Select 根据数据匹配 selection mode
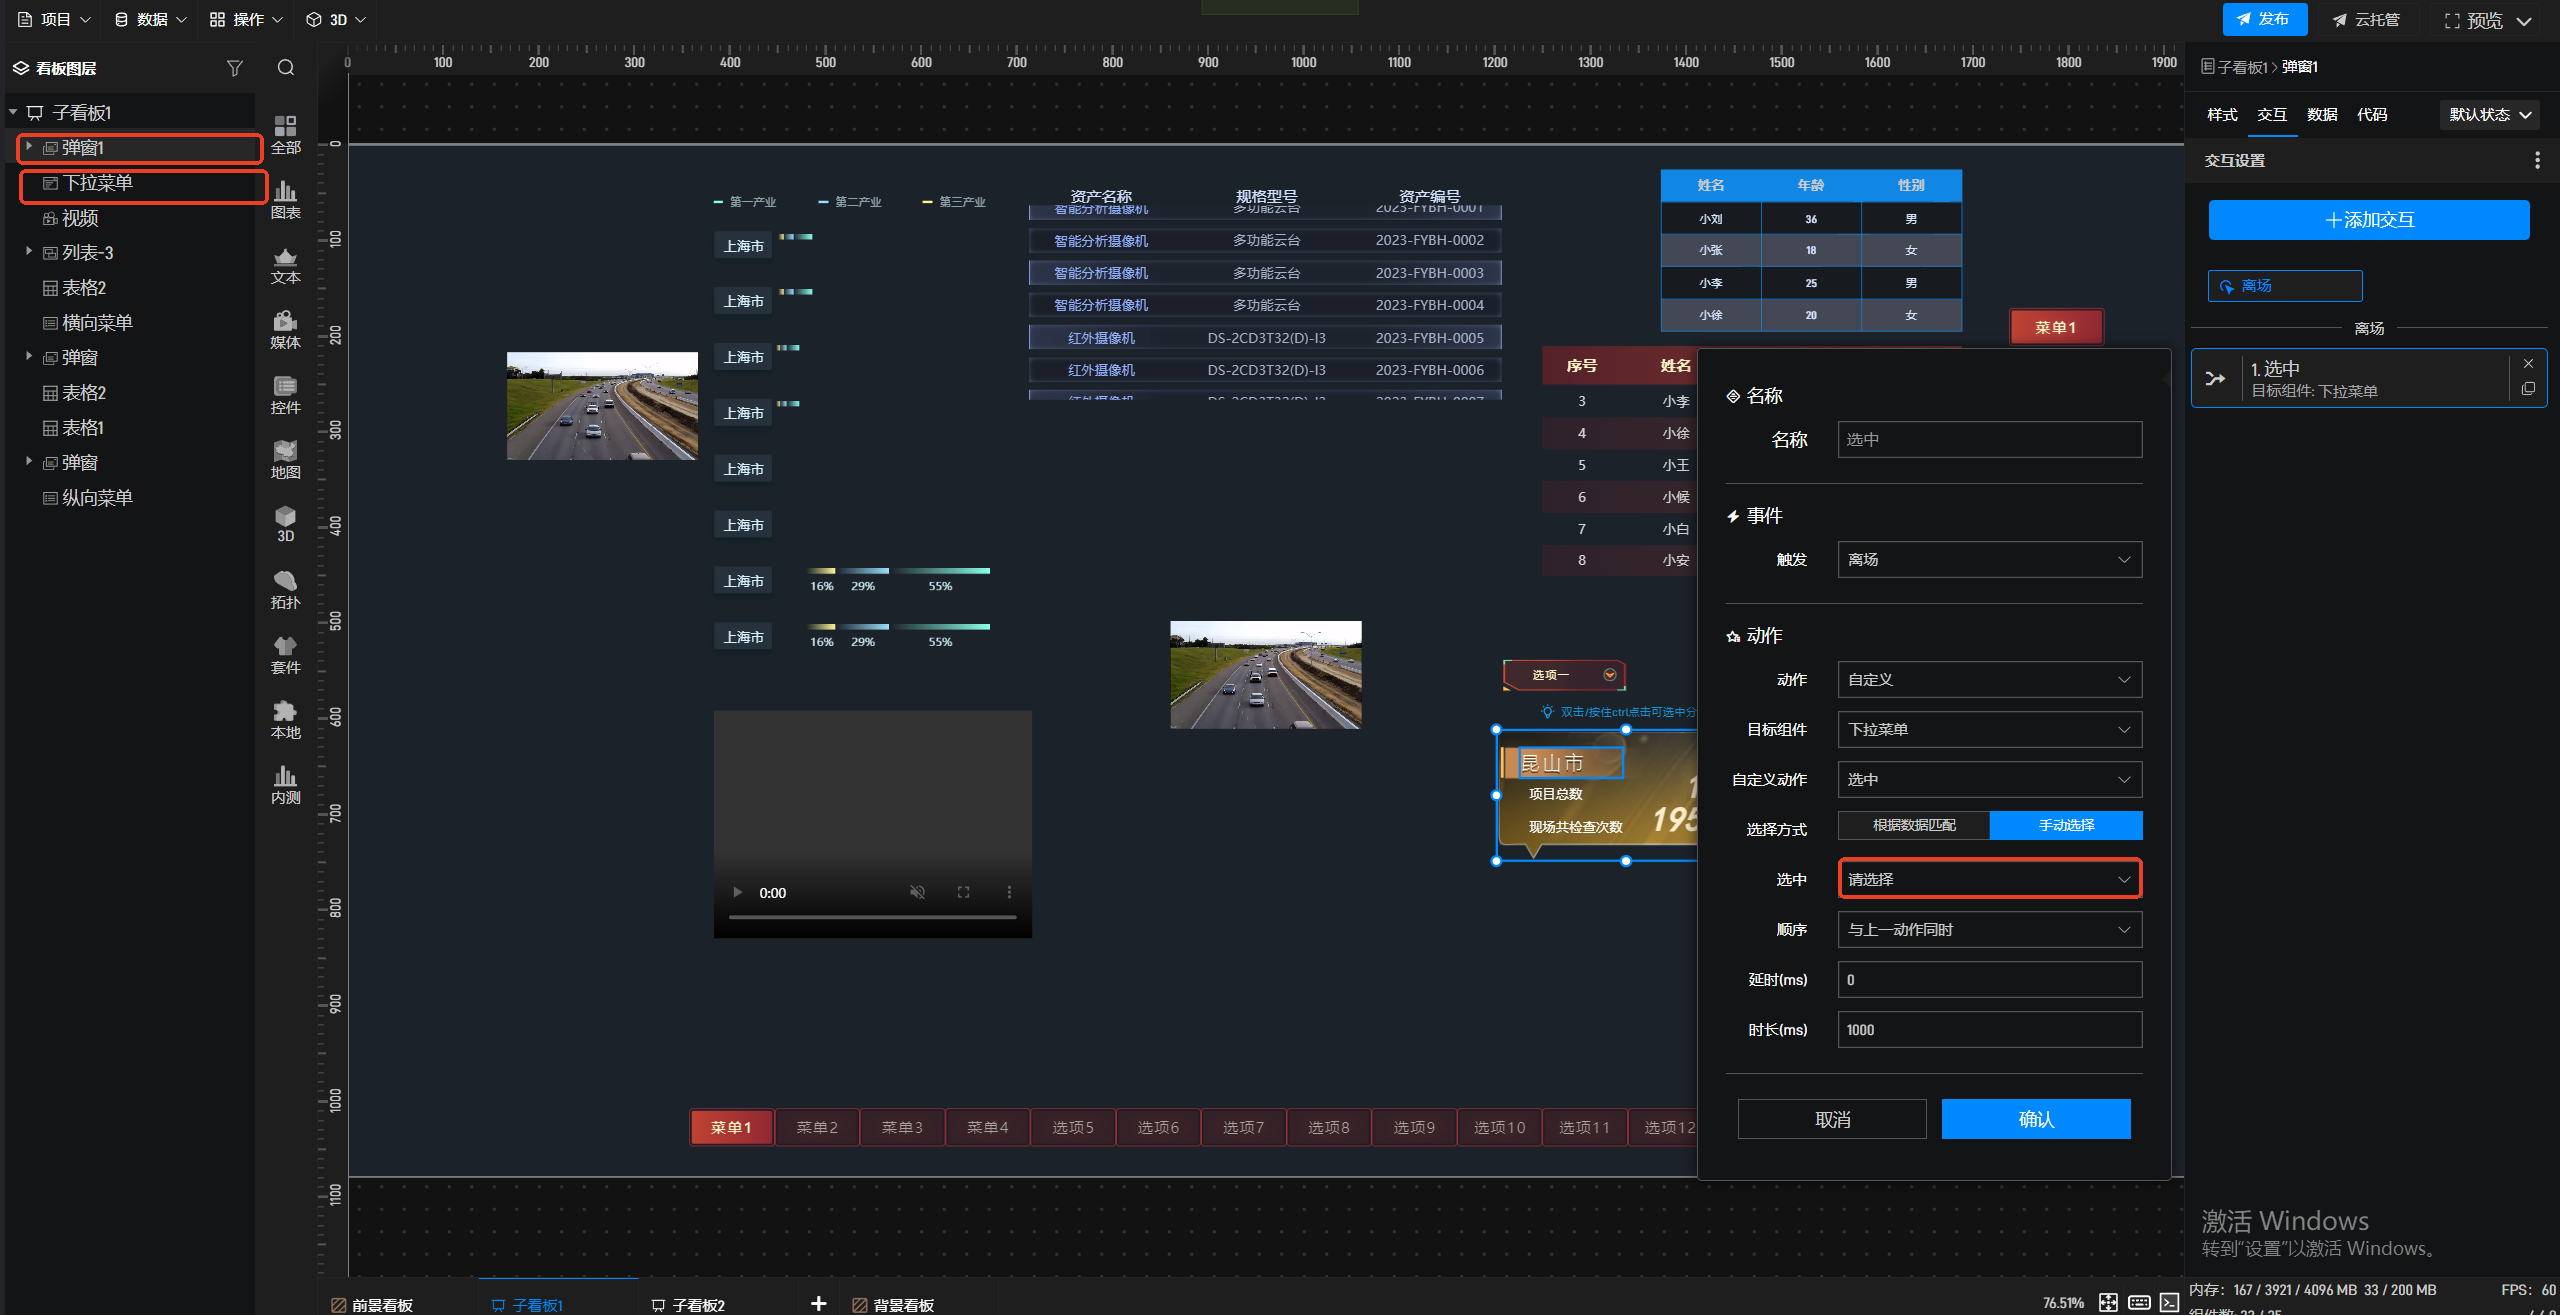Image resolution: width=2560 pixels, height=1315 pixels. [x=1914, y=825]
